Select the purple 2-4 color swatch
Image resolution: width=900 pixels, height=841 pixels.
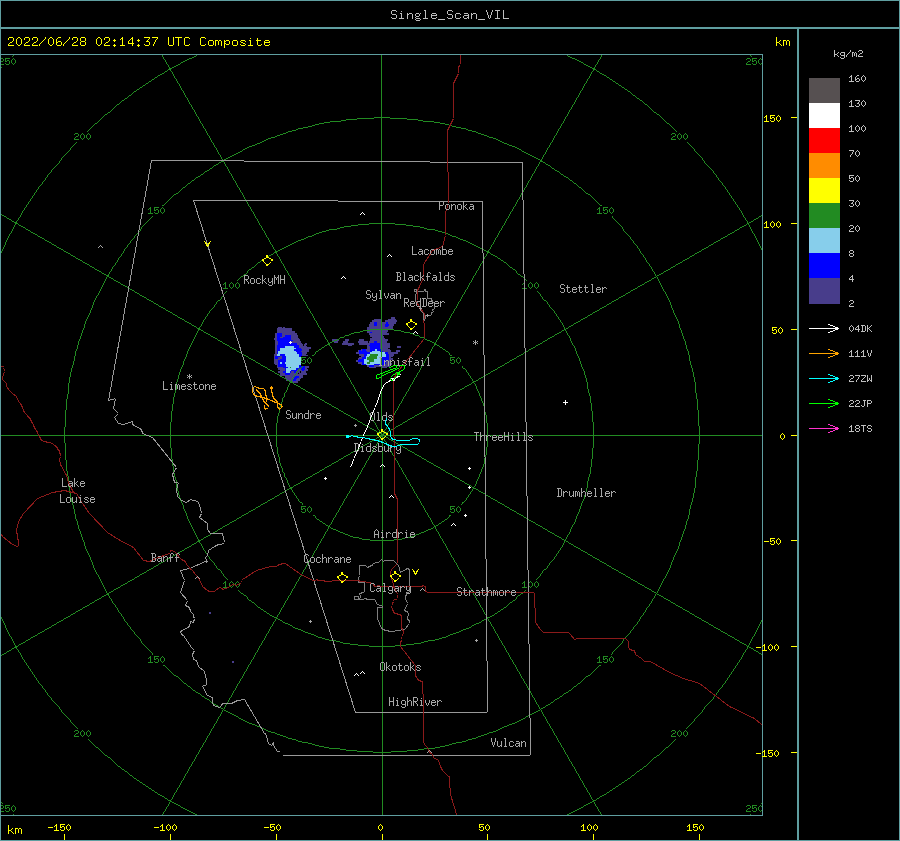point(824,290)
